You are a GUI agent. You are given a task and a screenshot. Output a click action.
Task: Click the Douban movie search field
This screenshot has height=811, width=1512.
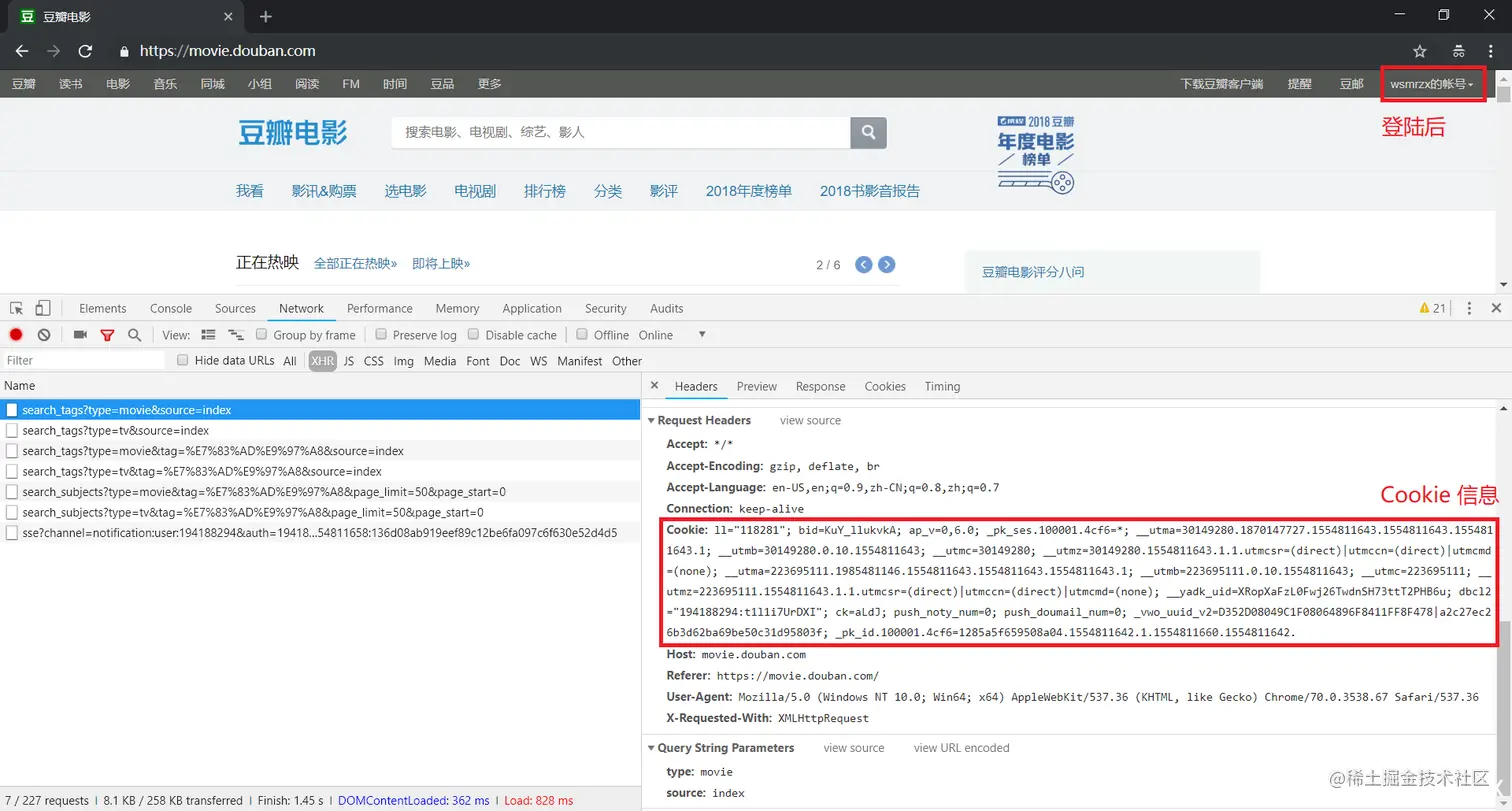pos(621,132)
